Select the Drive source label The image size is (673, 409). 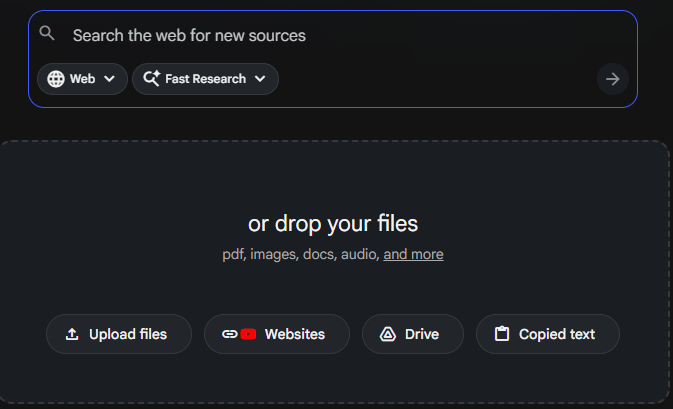tap(422, 334)
